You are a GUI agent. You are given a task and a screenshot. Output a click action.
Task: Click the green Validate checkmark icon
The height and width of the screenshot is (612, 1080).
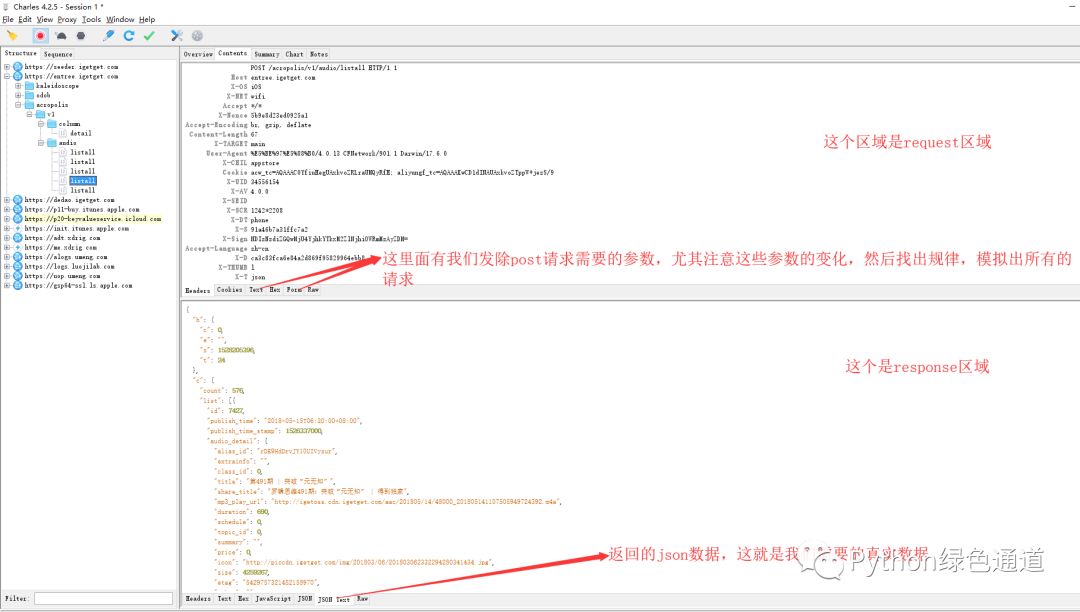149,36
